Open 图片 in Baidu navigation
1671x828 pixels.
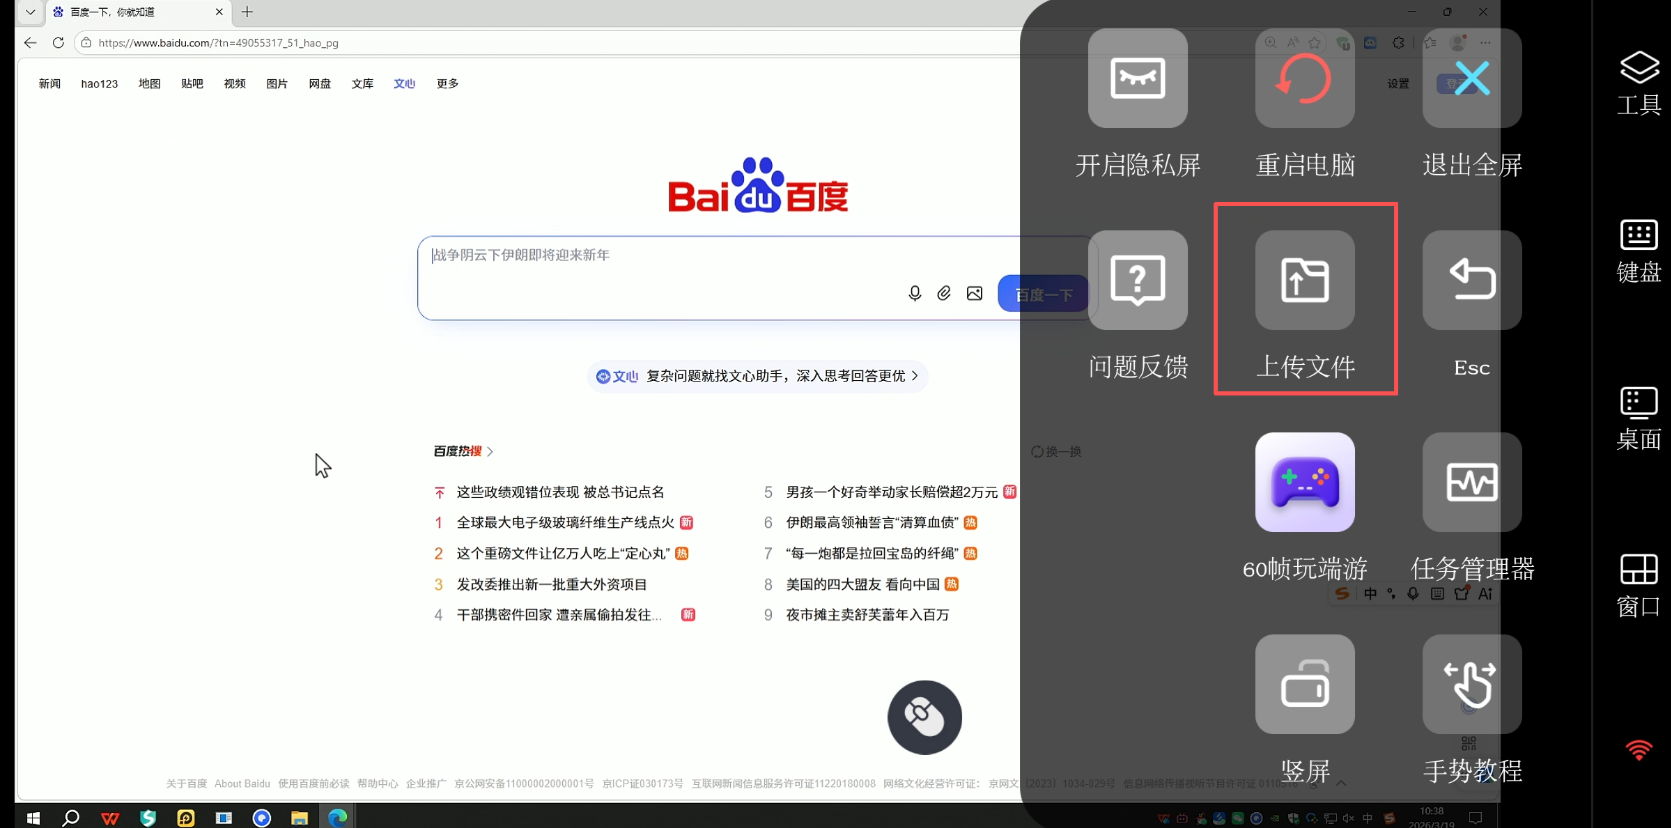[277, 84]
